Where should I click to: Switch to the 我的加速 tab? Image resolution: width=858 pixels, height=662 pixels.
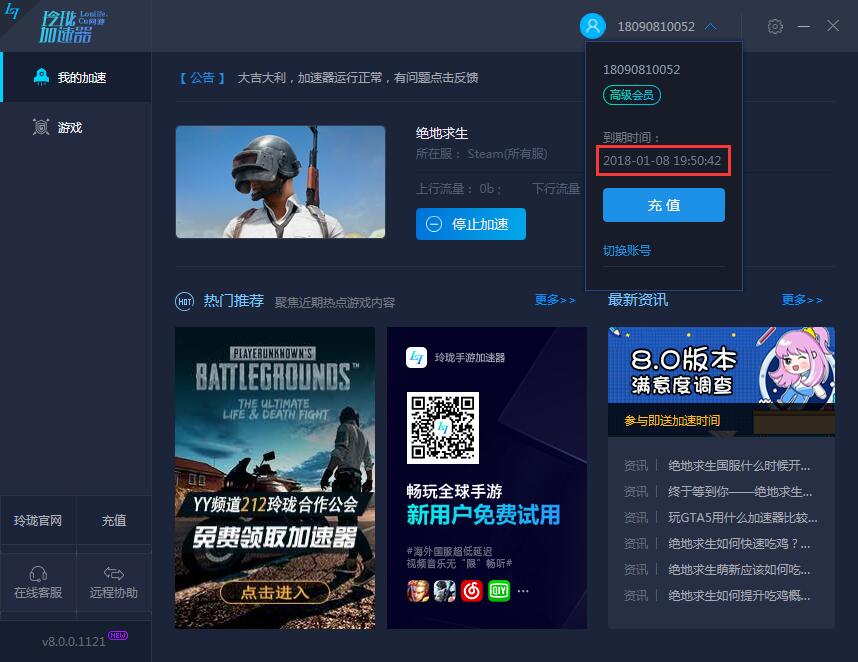pos(75,75)
